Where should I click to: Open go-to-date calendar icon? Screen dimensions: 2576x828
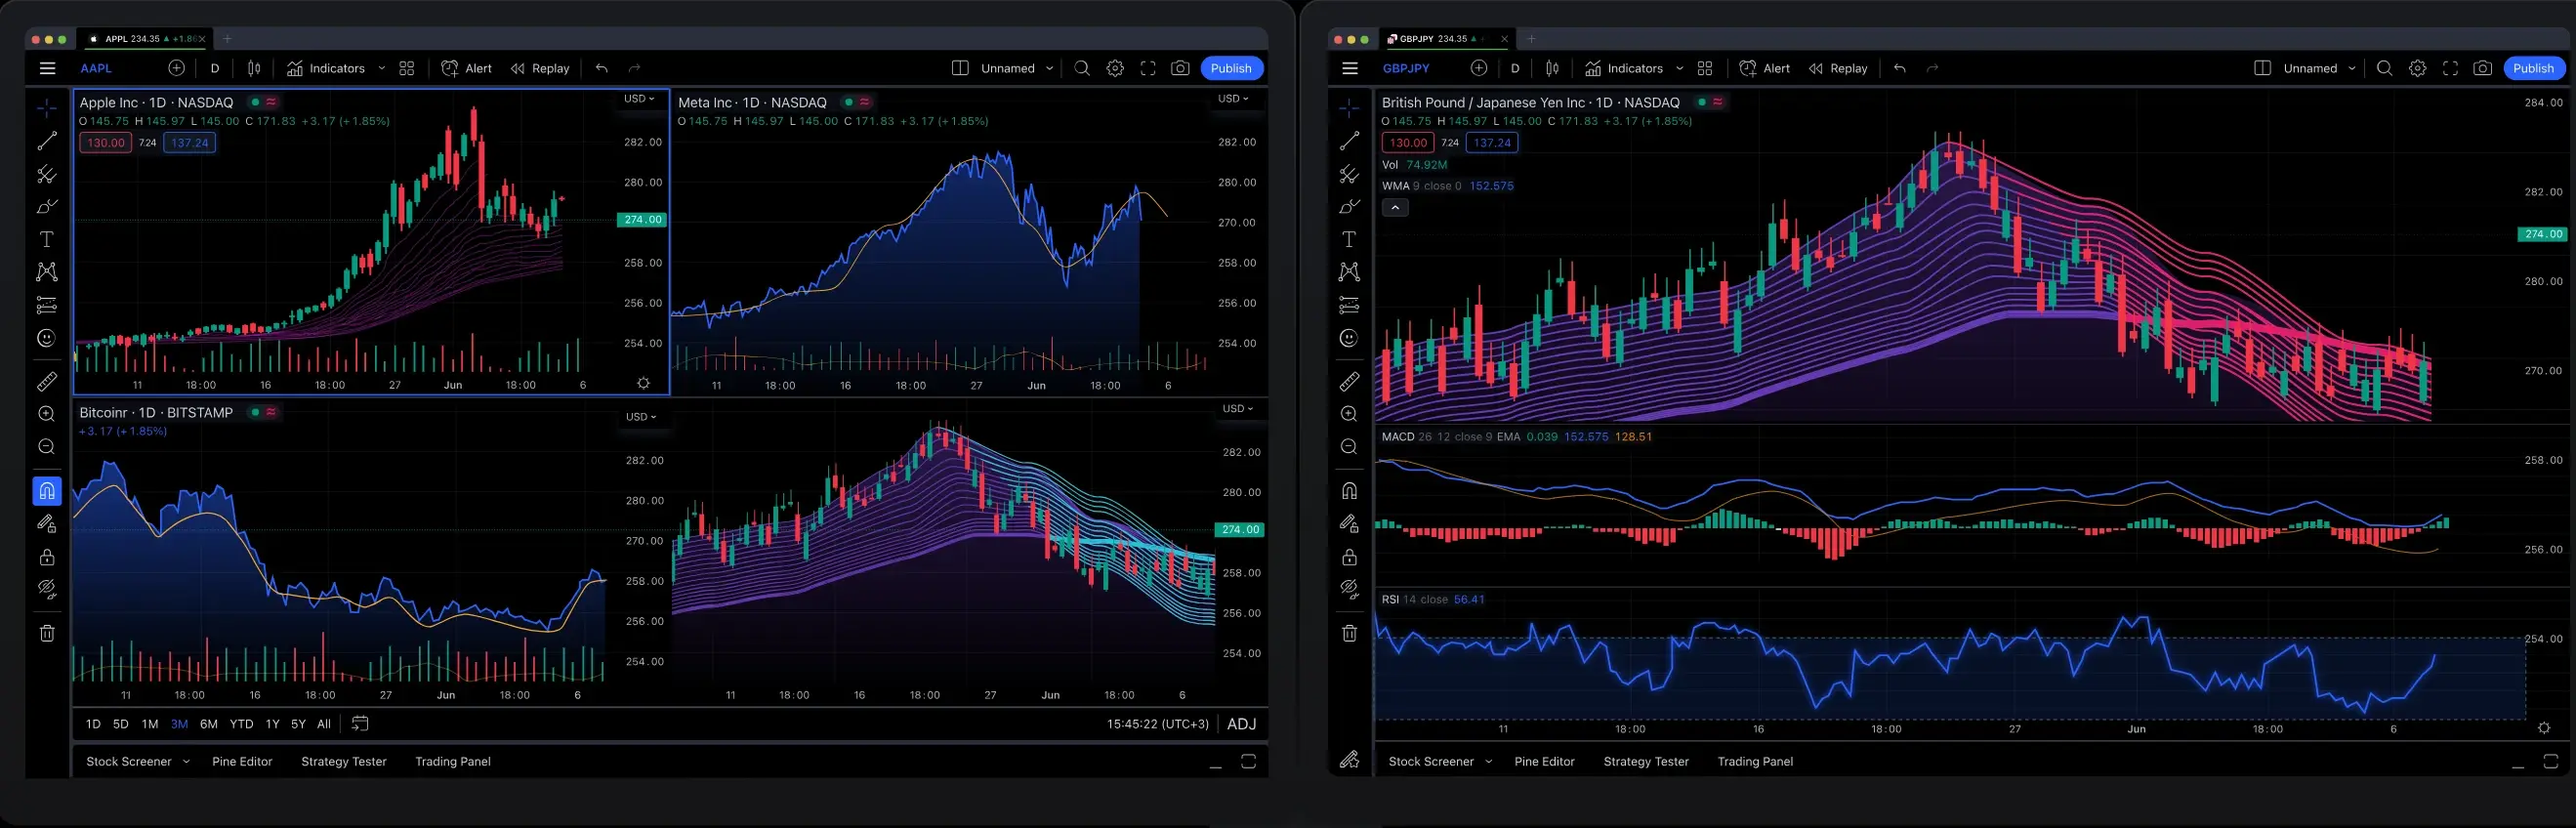(x=360, y=723)
